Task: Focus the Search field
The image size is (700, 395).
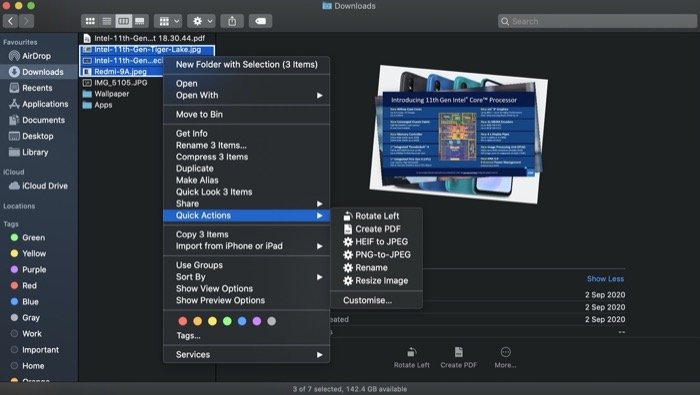Action: tap(597, 21)
